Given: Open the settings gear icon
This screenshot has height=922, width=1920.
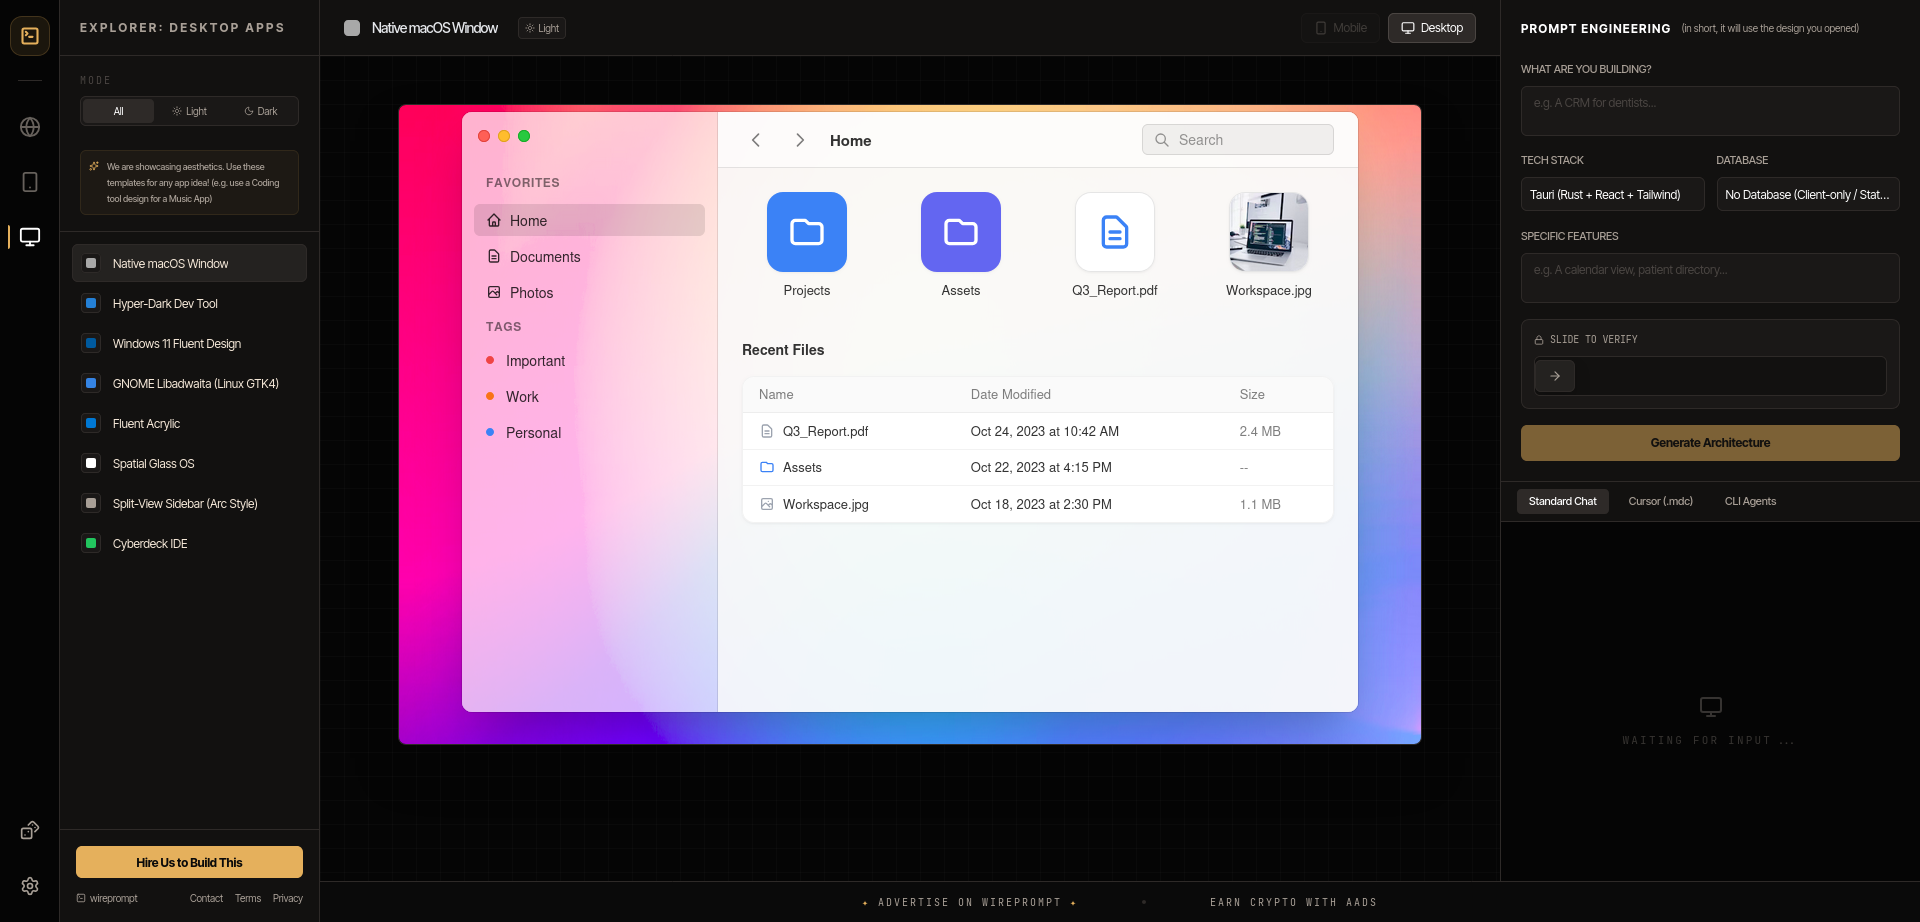Looking at the screenshot, I should point(30,886).
